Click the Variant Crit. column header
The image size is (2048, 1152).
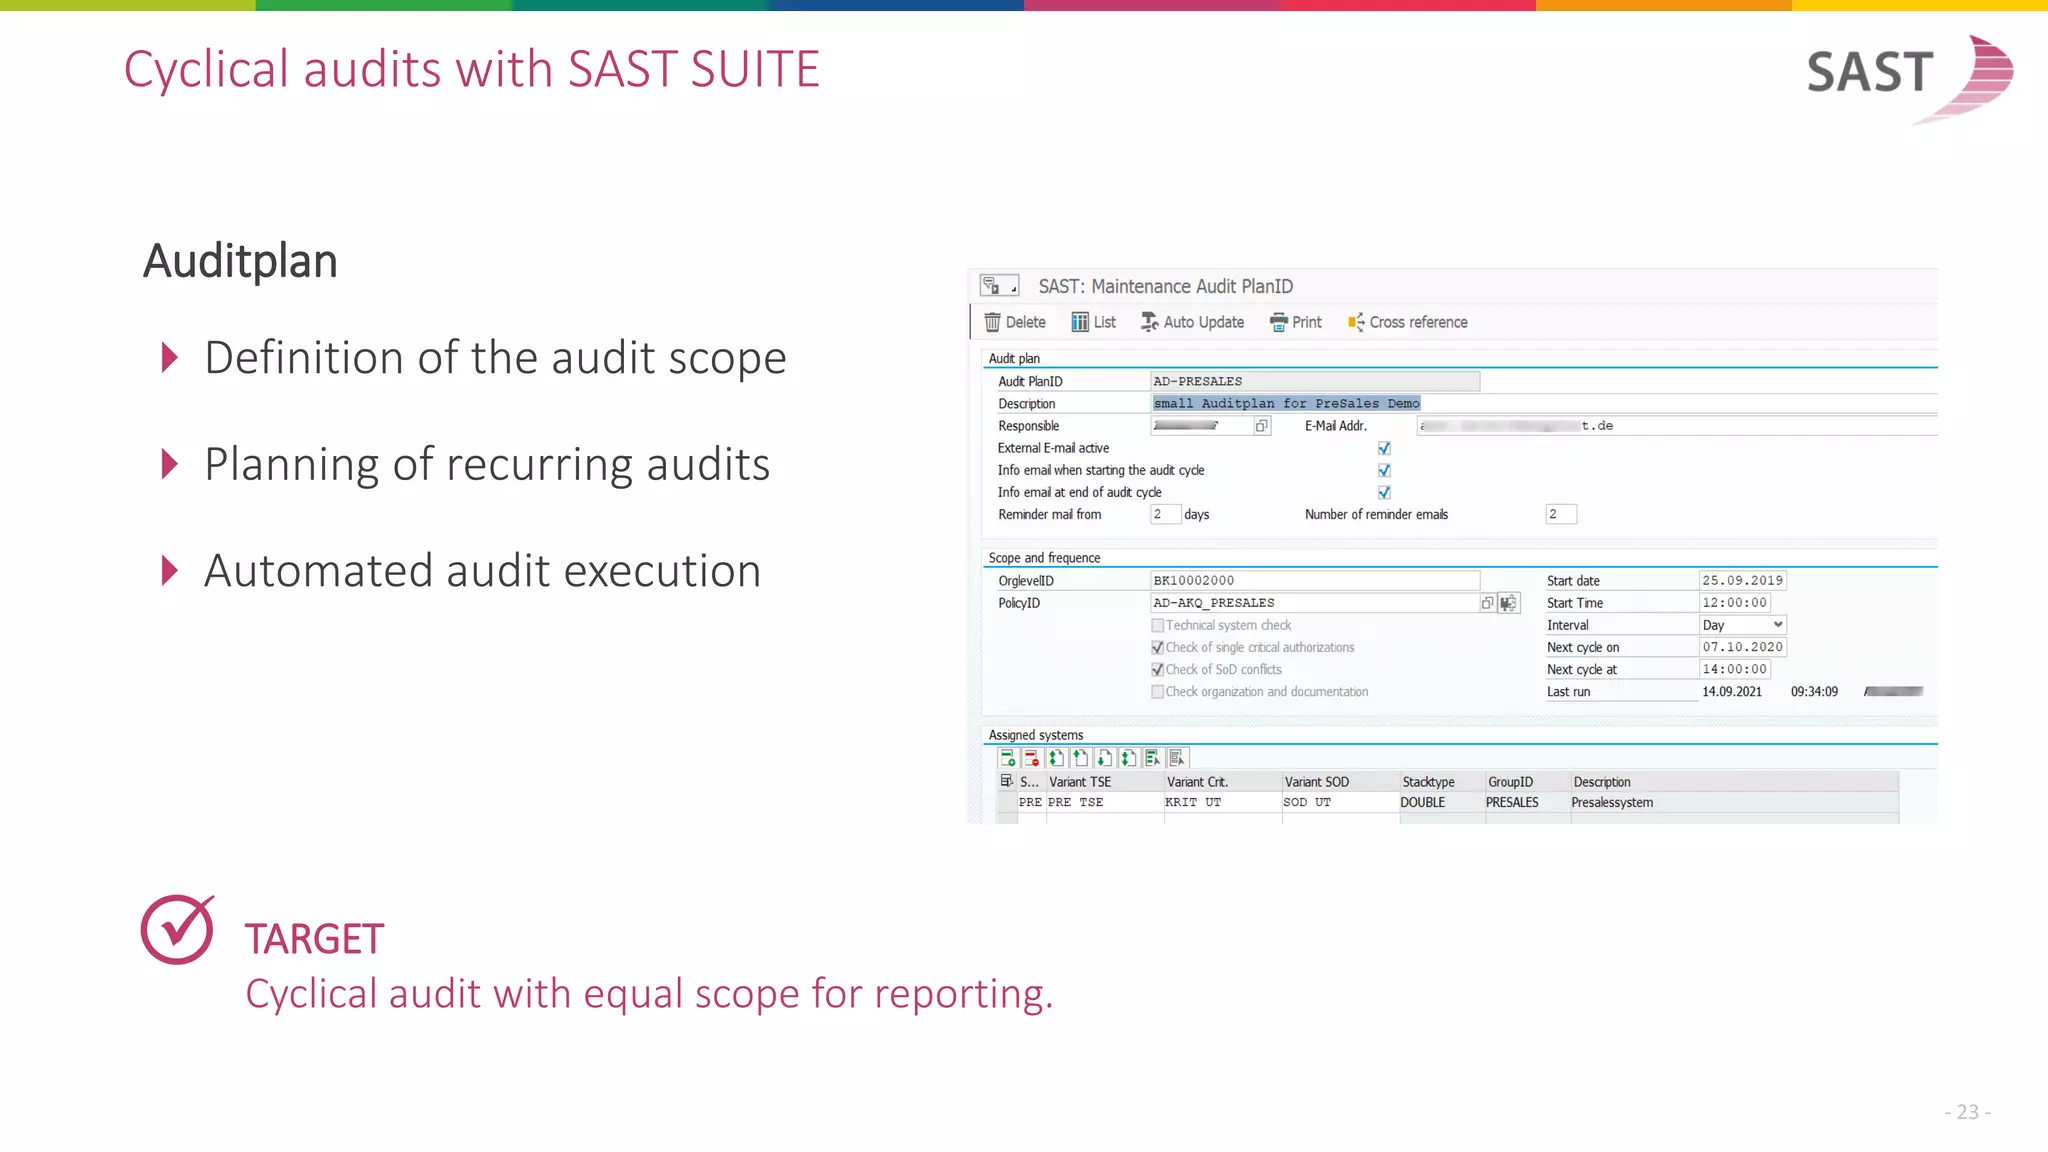pos(1223,782)
